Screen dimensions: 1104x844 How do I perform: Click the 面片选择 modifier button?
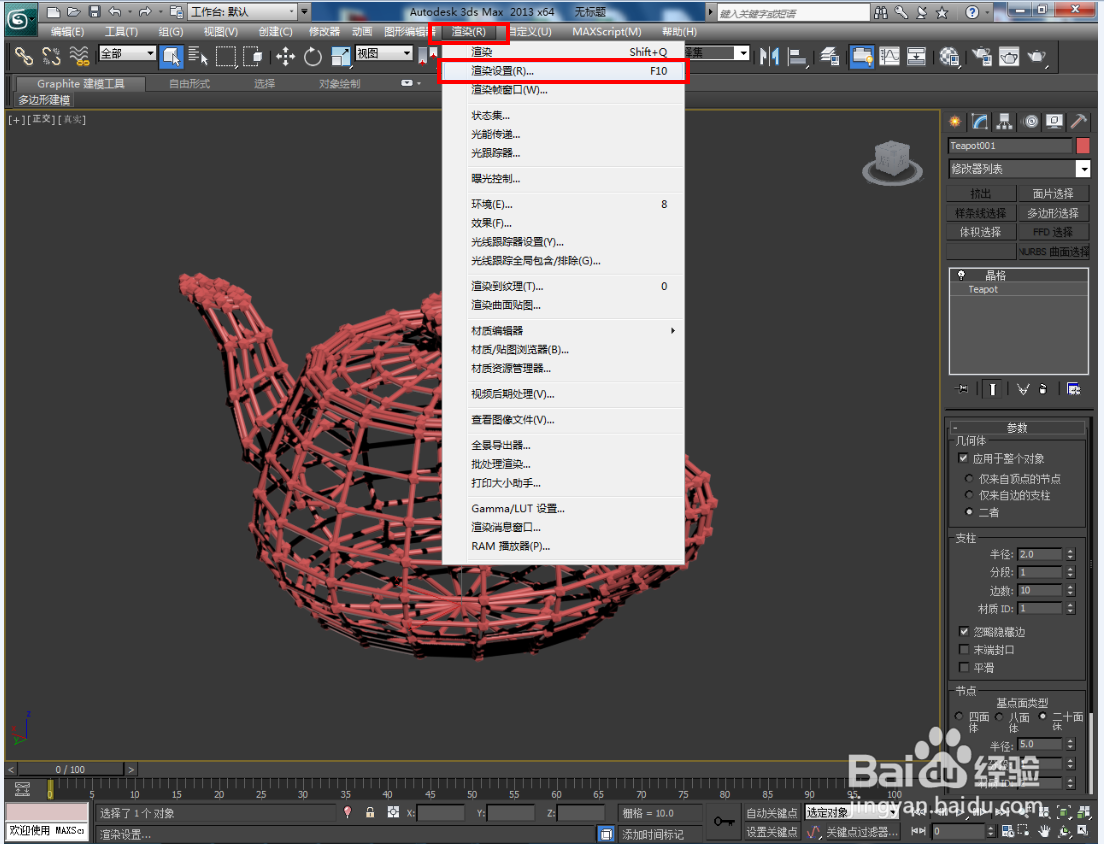[x=1053, y=194]
